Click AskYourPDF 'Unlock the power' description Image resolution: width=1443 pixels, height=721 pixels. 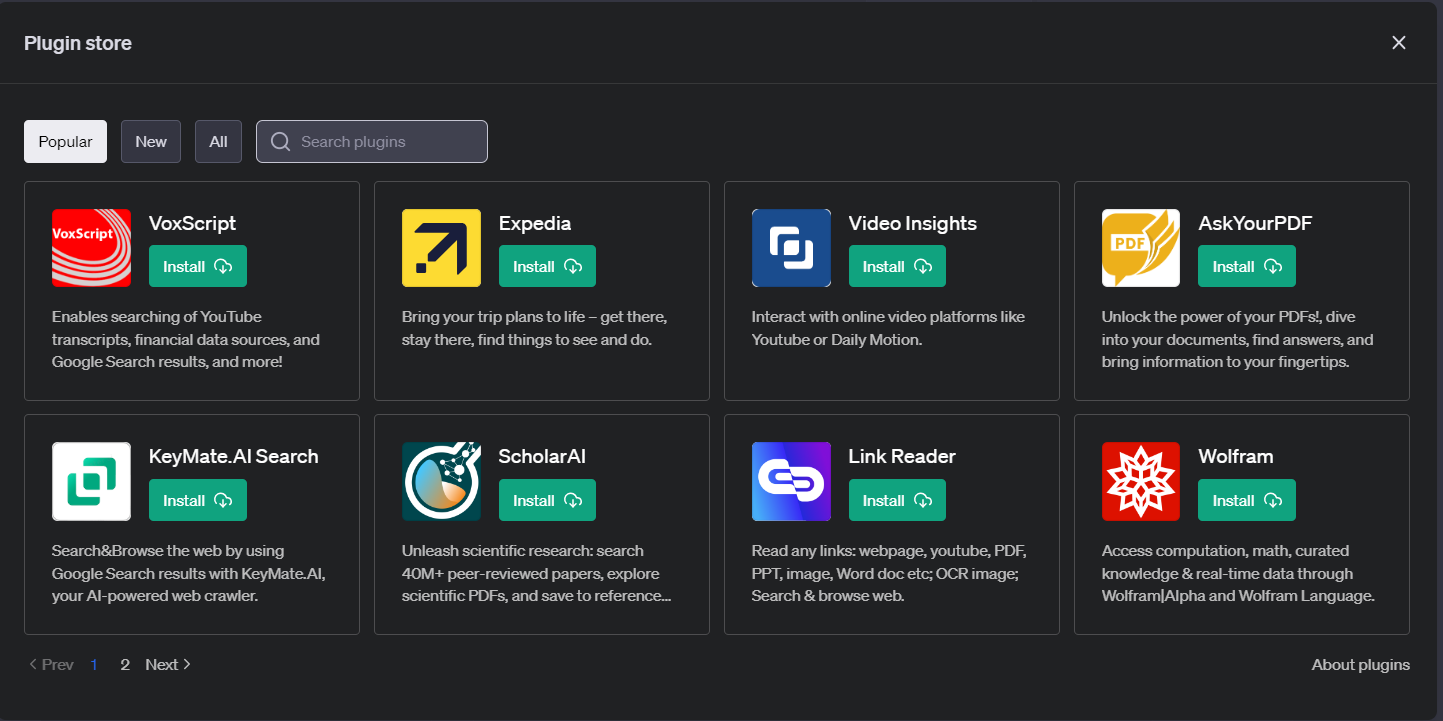[x=1238, y=339]
